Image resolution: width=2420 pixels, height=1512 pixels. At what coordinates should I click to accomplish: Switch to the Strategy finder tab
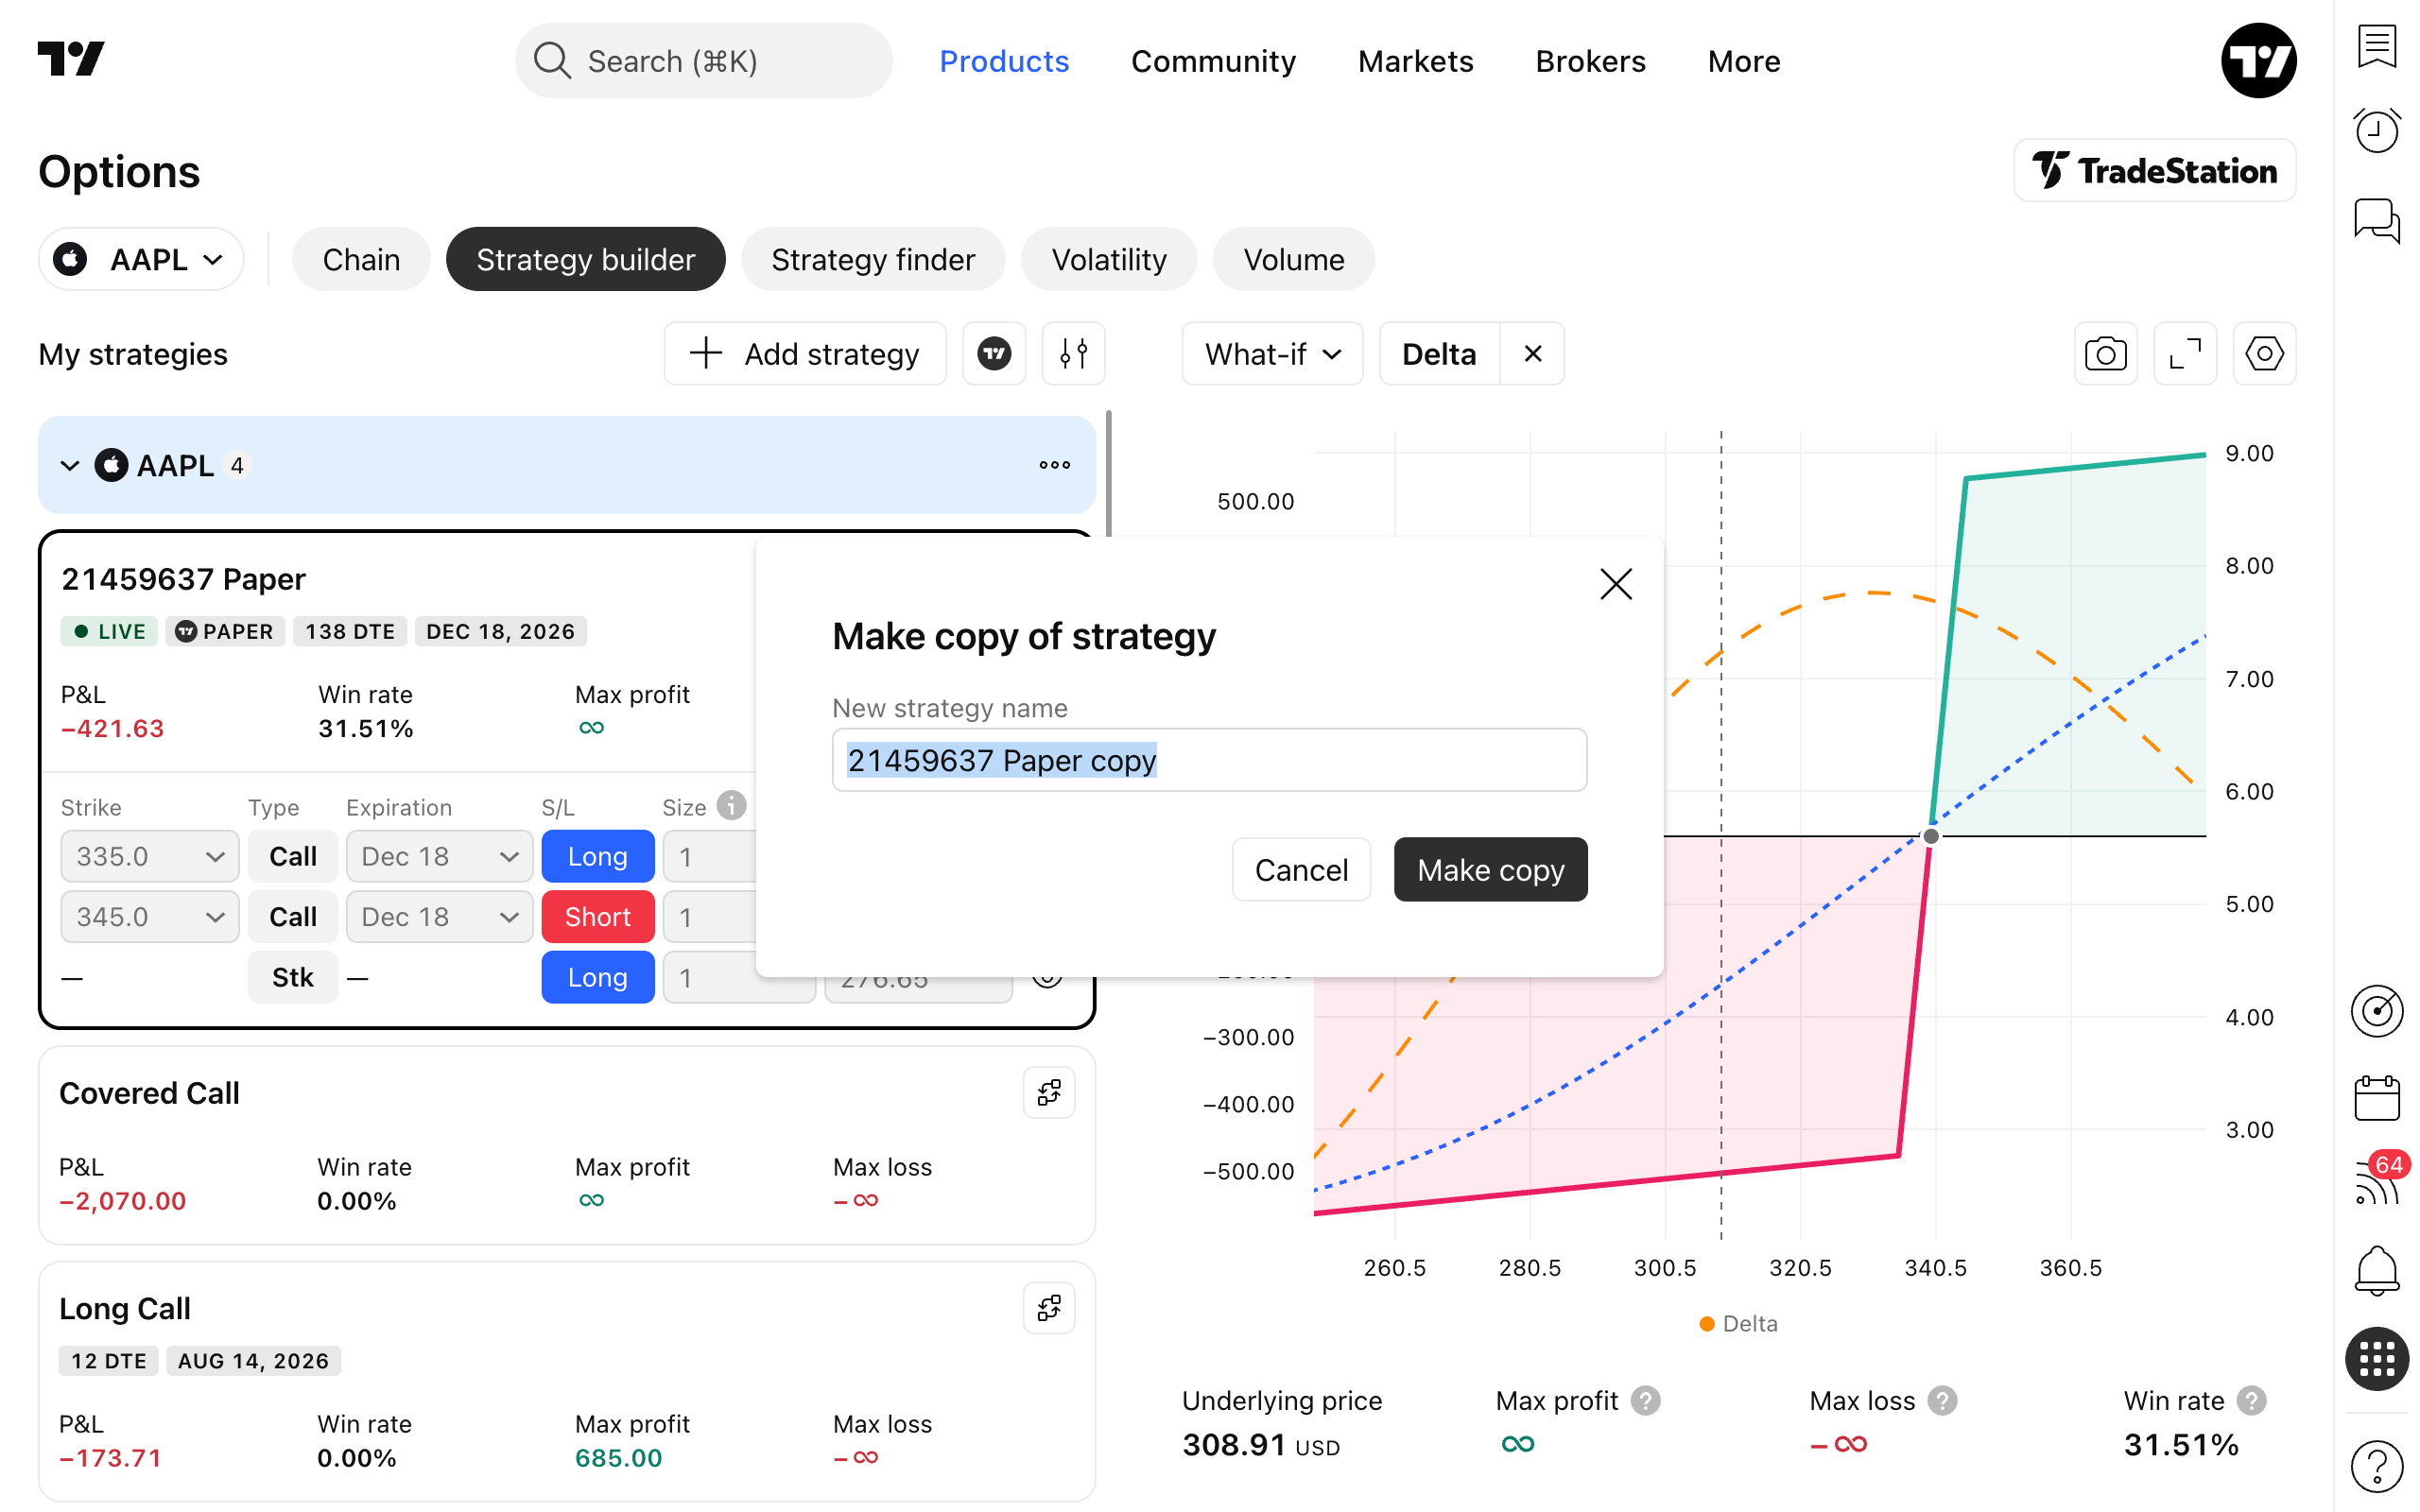tap(872, 260)
